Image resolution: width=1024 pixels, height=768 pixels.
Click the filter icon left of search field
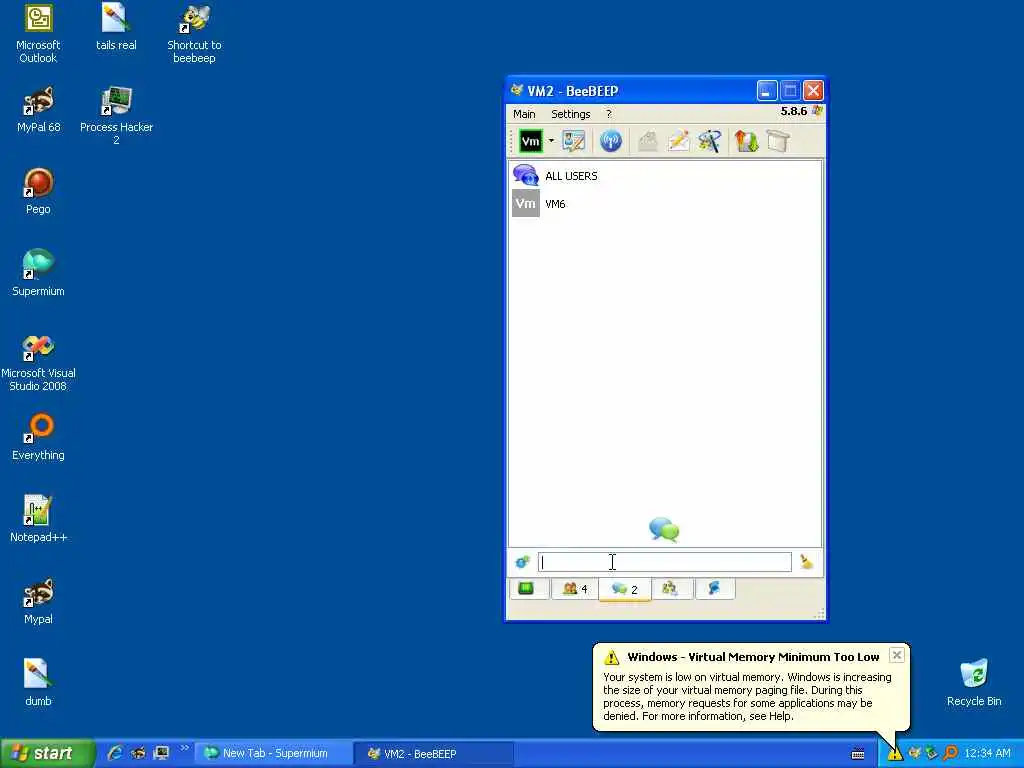(x=522, y=562)
